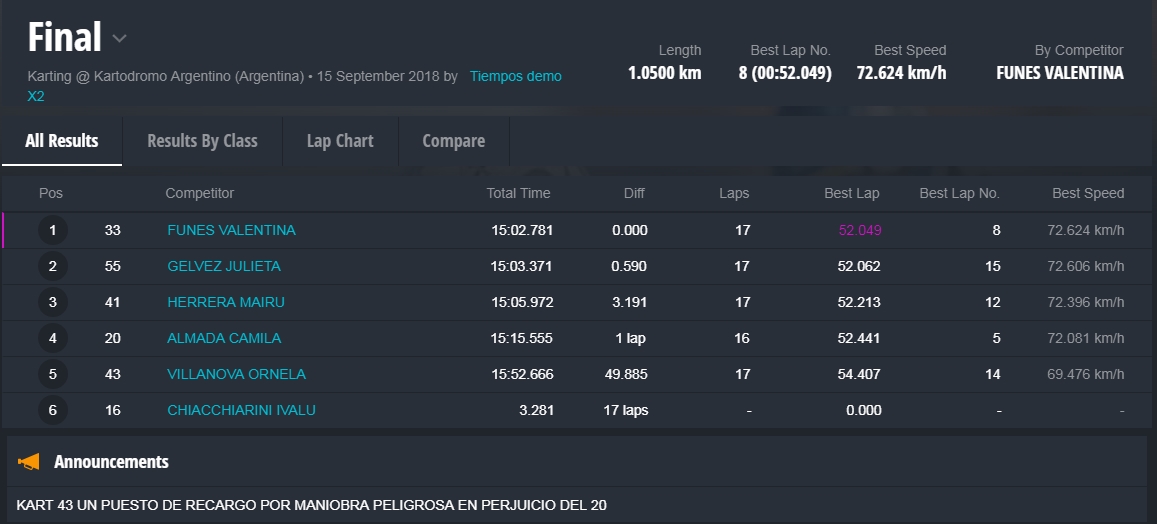This screenshot has height=524, width=1157.
Task: Open the Results By Class tab
Action: (202, 141)
